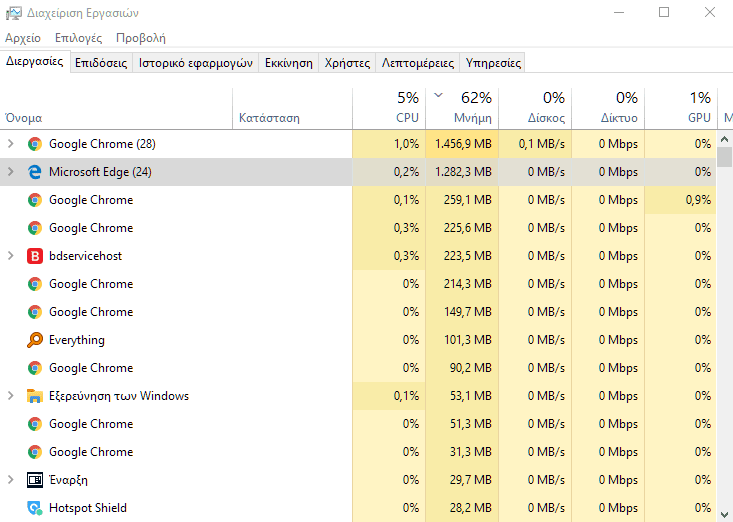Click the 53,1 MB memory value
The width and height of the screenshot is (733, 522).
[471, 396]
